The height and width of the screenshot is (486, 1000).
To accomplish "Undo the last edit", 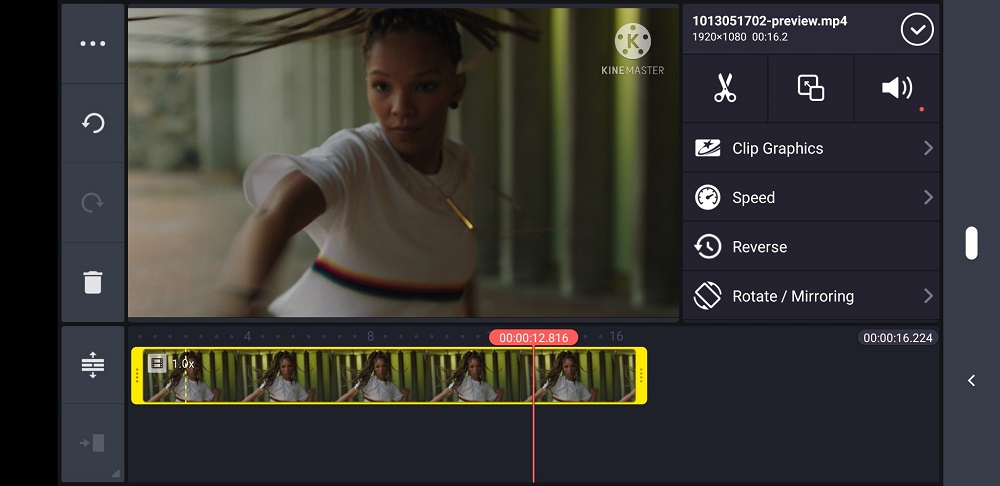I will 92,123.
